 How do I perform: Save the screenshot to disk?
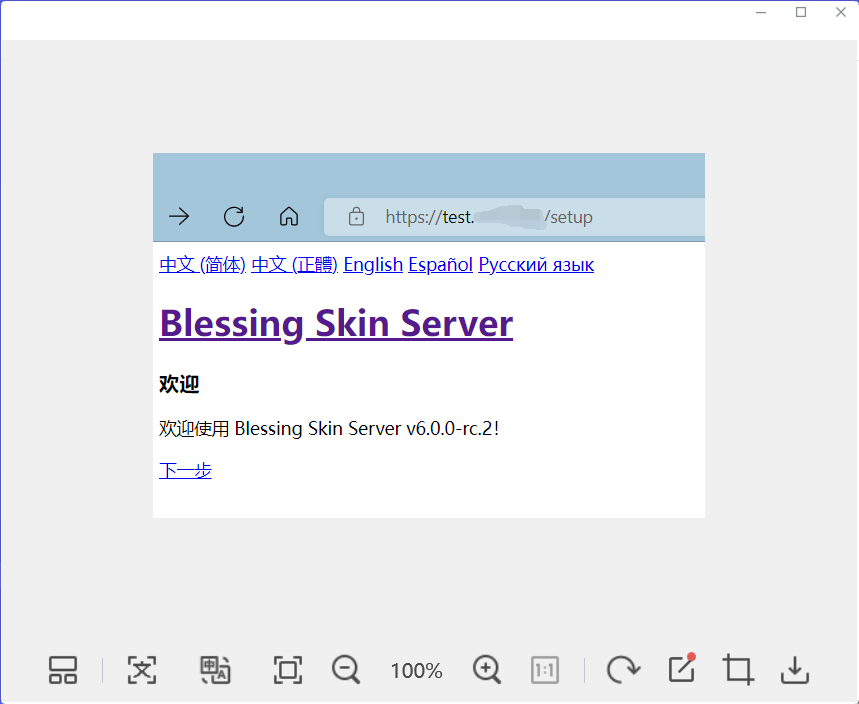794,670
